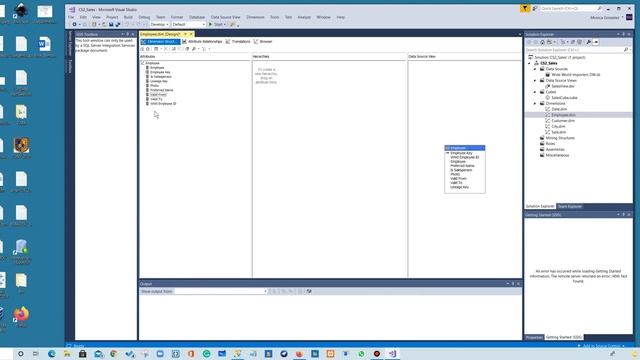
Task: Collapse the Data Sources folder
Action: 535,69
